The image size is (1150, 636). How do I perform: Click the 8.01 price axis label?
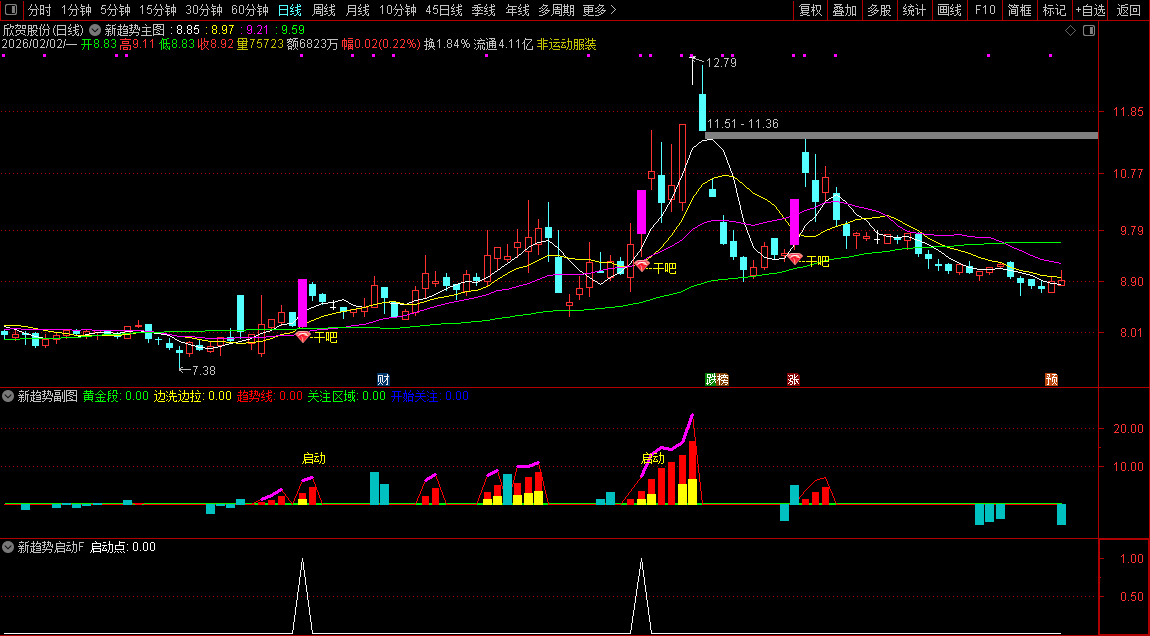coord(1131,332)
